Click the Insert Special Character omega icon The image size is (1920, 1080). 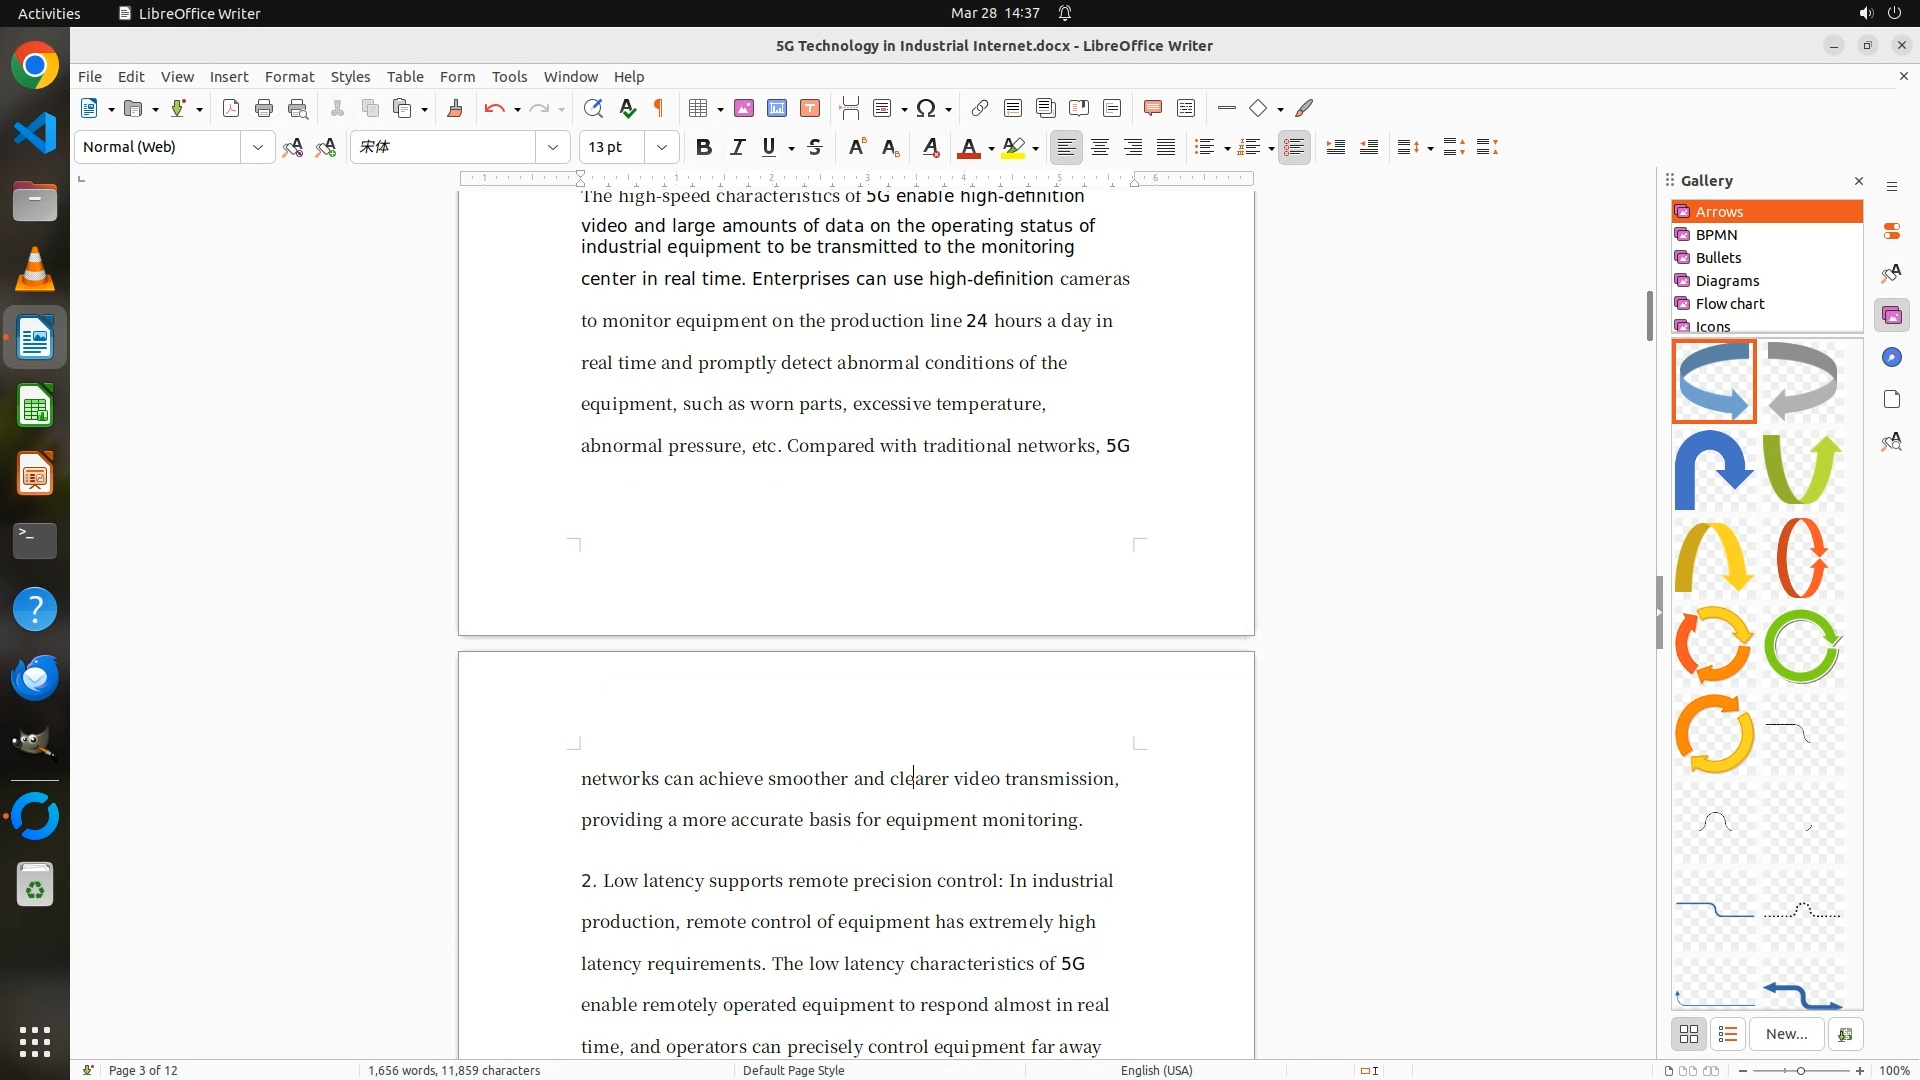926,108
